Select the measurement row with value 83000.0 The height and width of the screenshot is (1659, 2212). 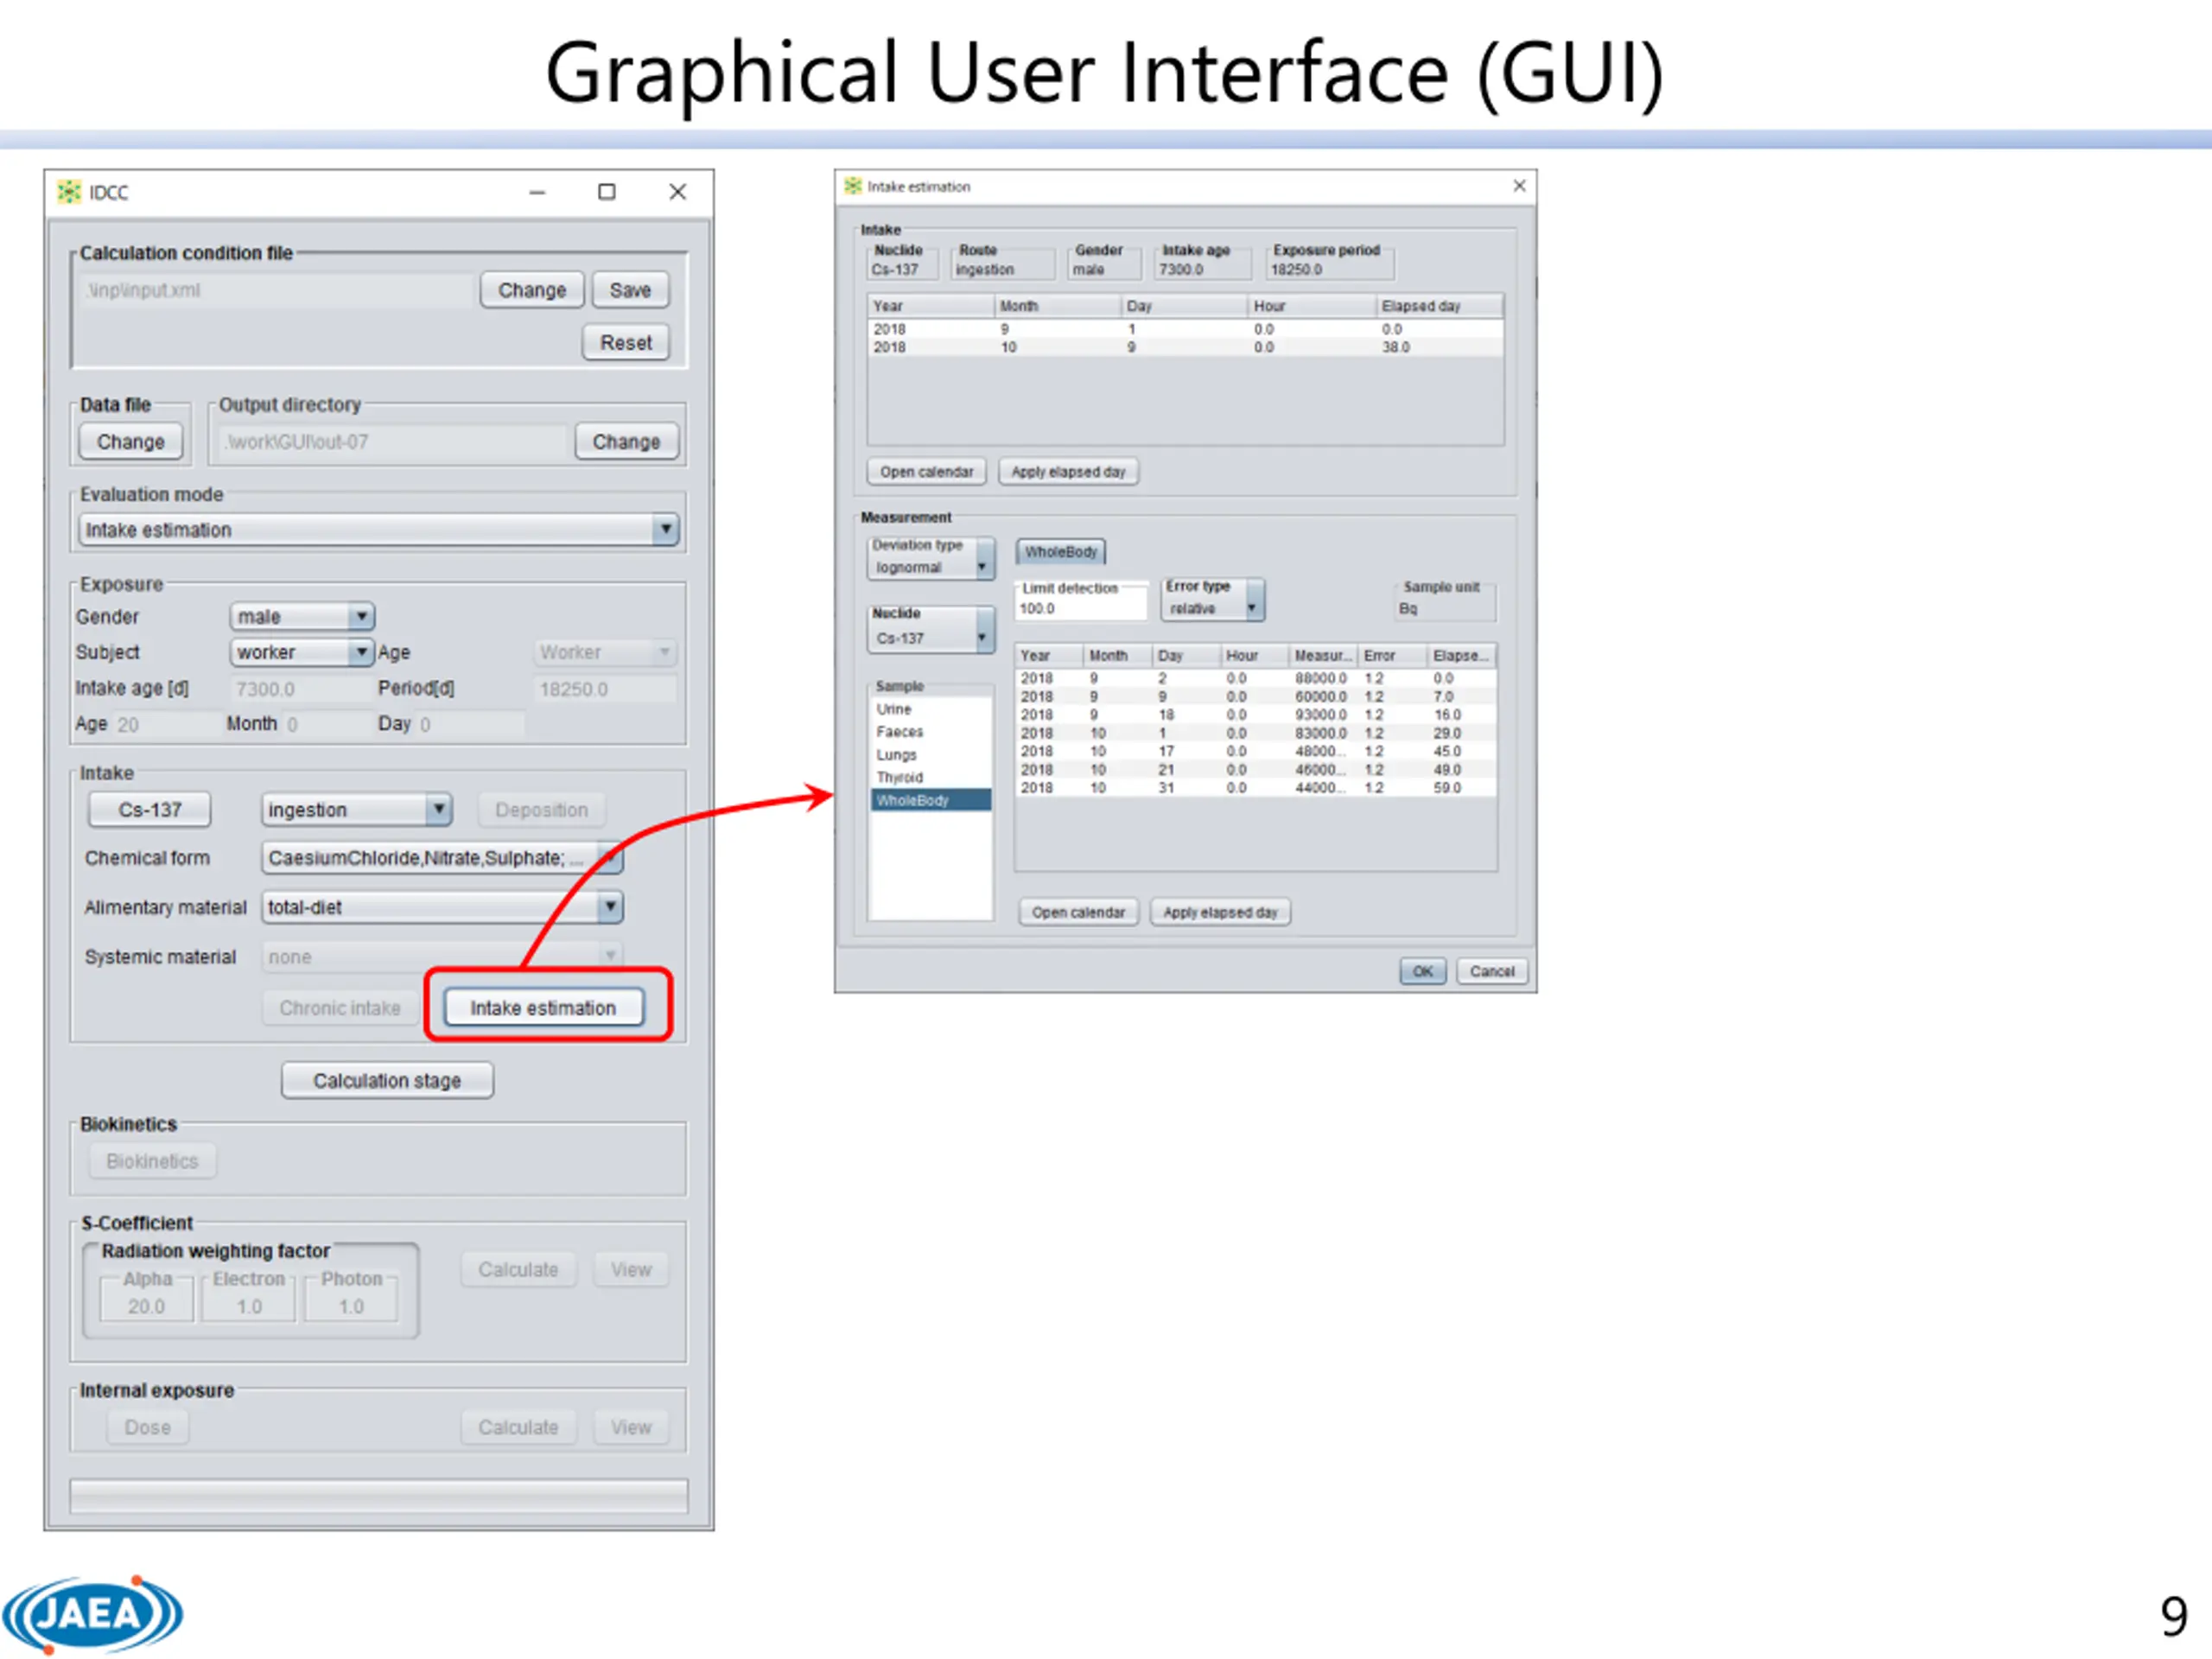coord(1256,733)
